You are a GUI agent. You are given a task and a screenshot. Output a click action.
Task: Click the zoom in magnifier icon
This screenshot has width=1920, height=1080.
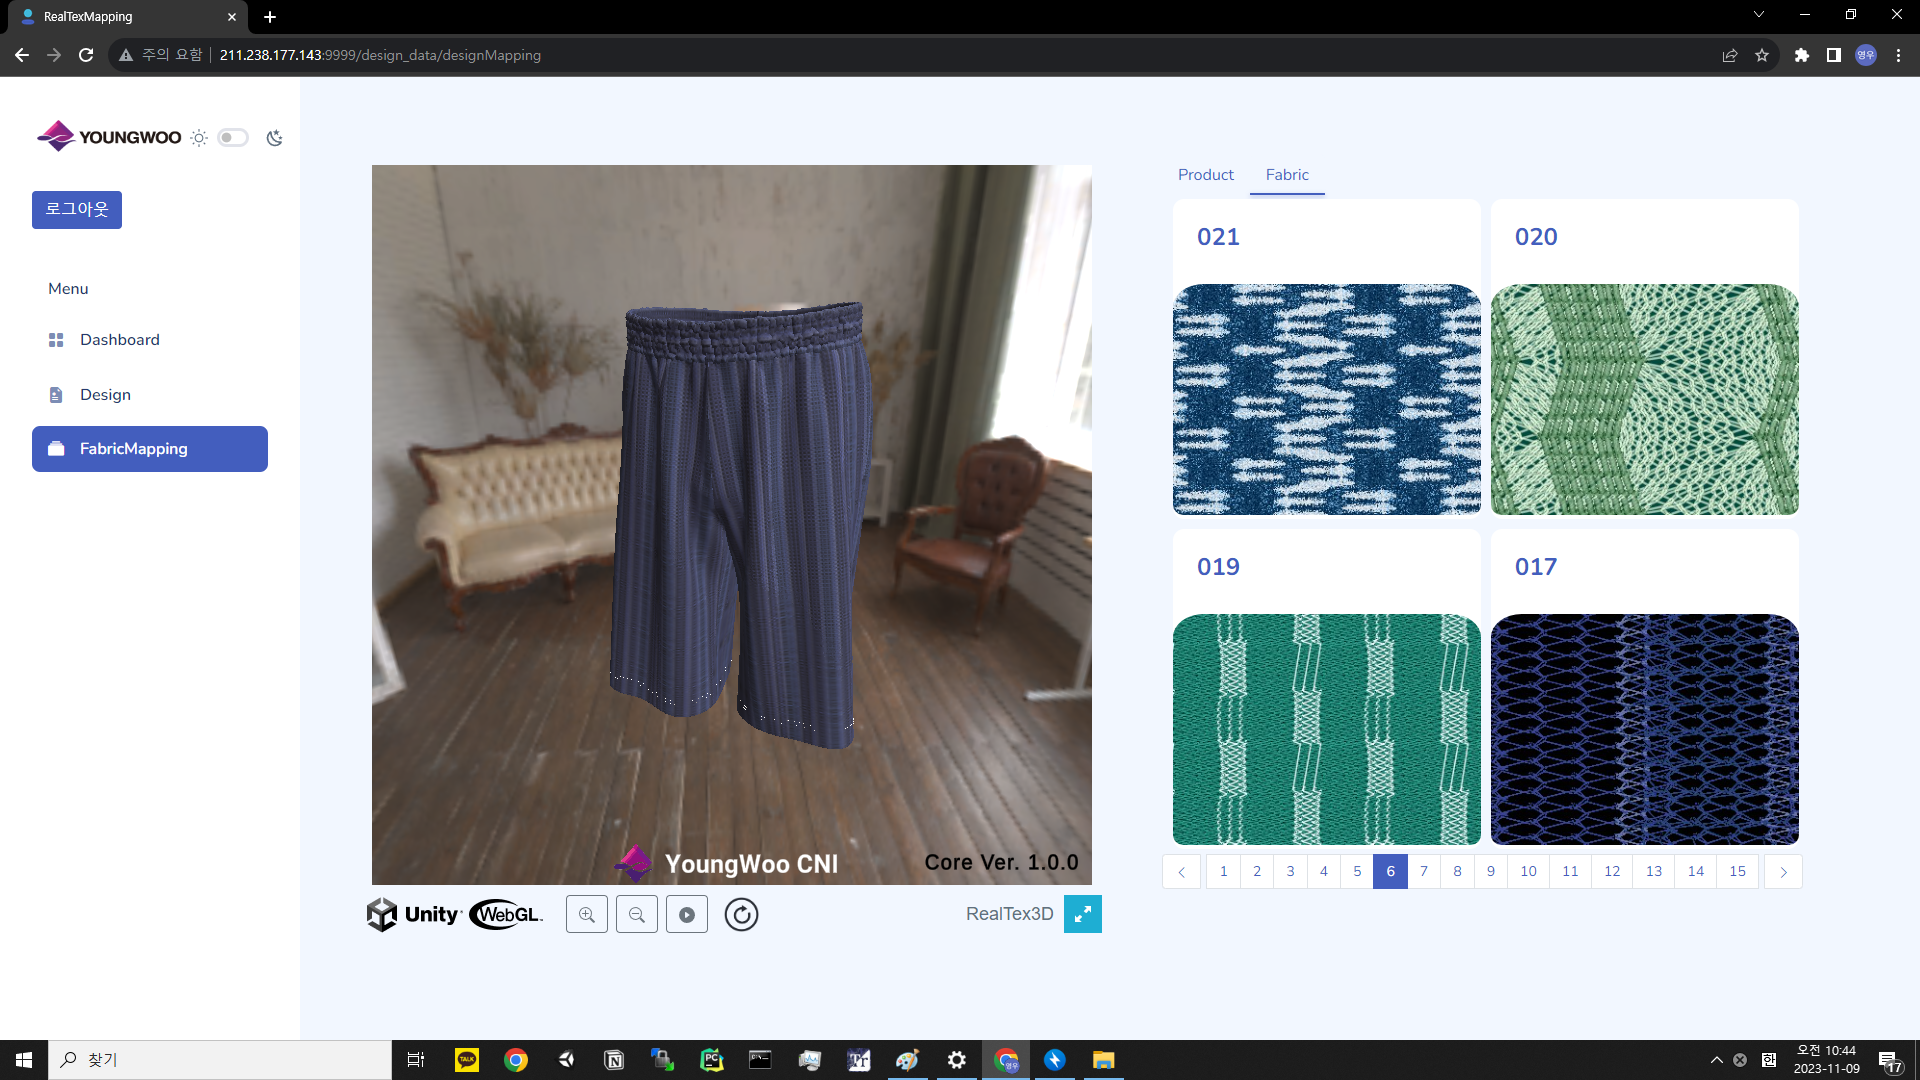587,914
